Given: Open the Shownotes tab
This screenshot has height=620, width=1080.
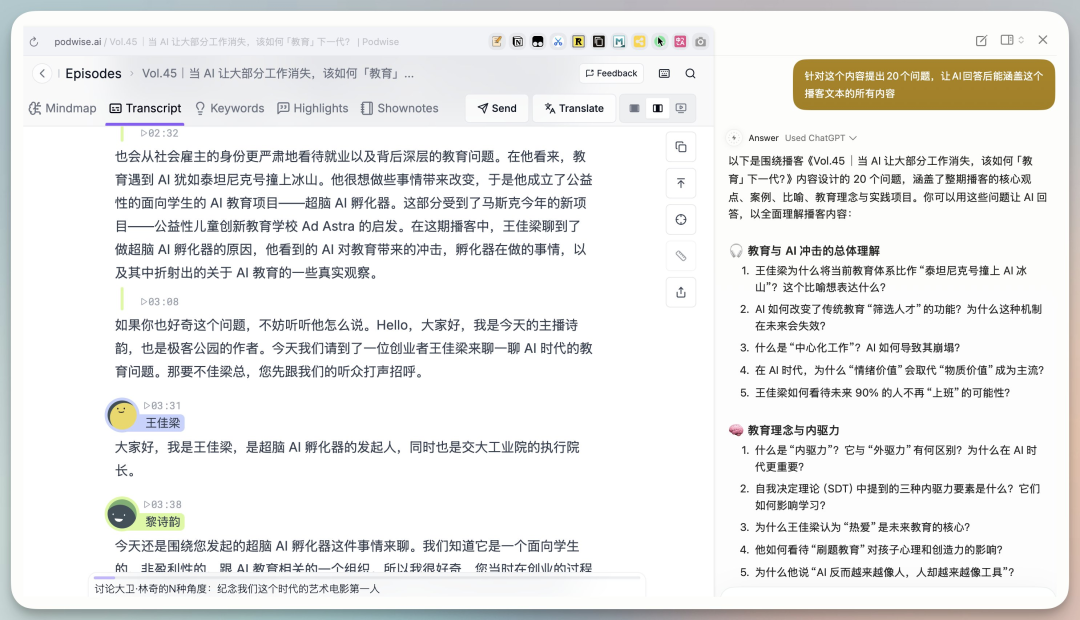Looking at the screenshot, I should 400,108.
